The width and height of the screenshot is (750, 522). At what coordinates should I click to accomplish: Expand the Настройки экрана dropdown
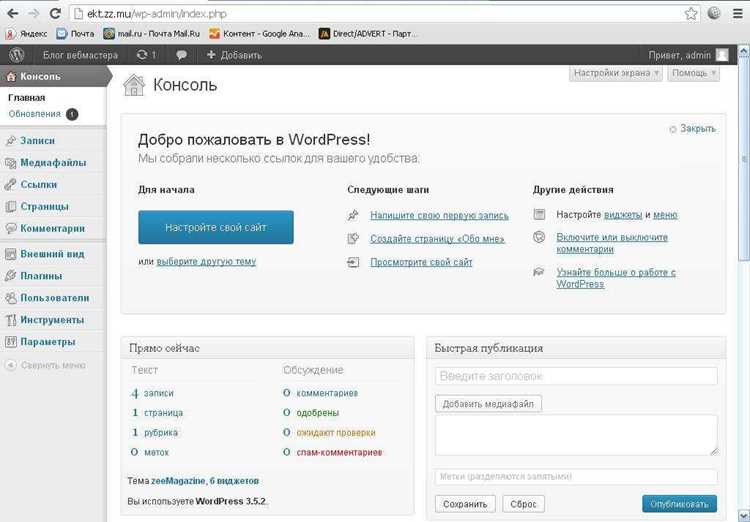pos(616,73)
